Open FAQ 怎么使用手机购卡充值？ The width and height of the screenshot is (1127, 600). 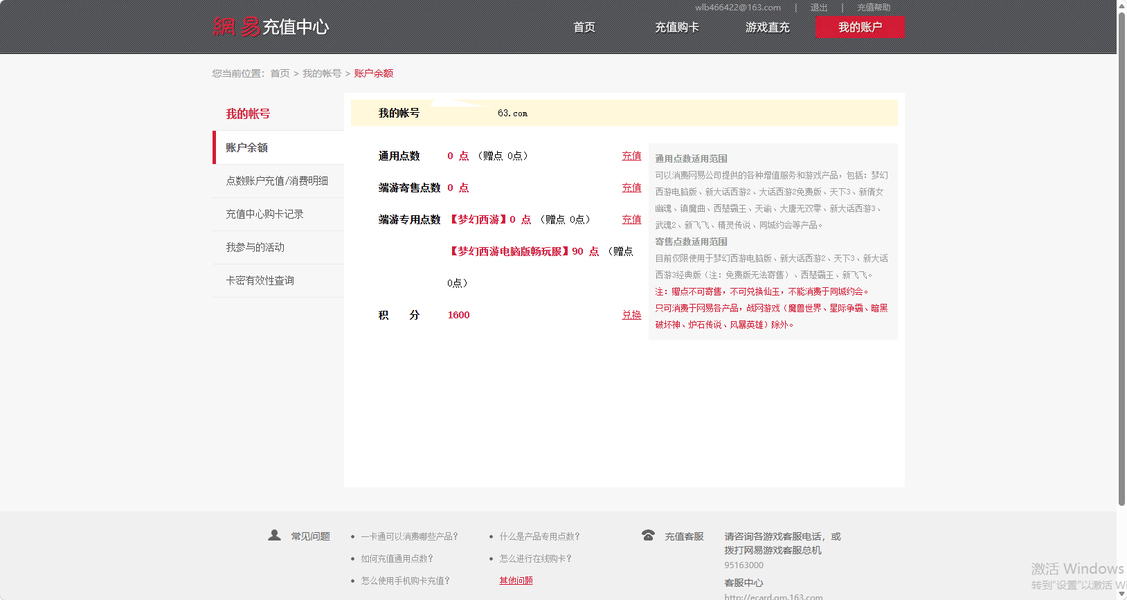click(405, 581)
